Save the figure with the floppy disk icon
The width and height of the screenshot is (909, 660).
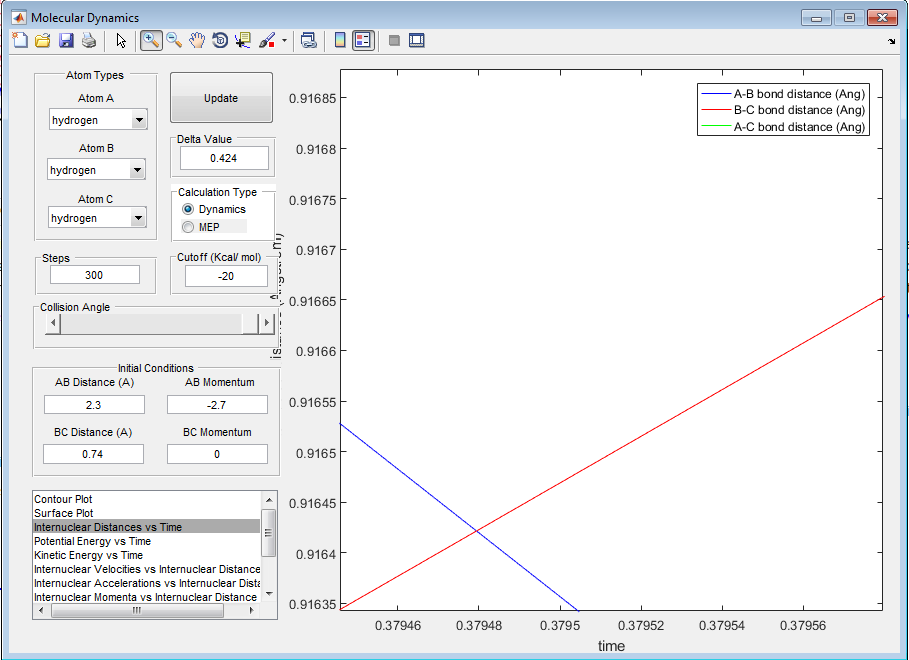click(66, 40)
